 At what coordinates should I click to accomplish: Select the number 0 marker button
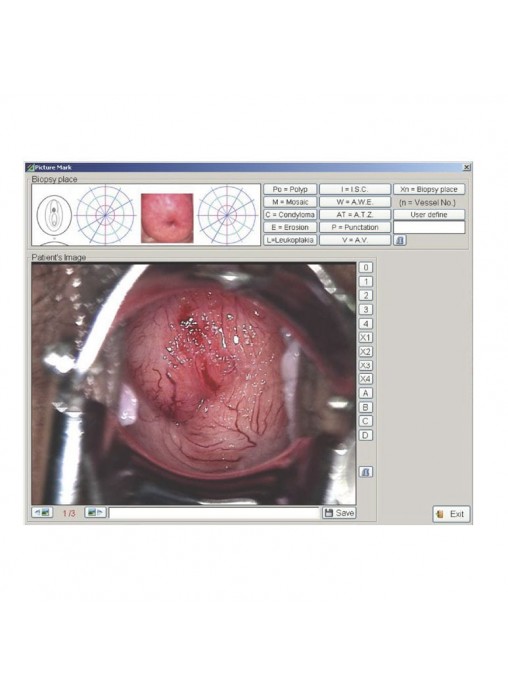pos(365,267)
